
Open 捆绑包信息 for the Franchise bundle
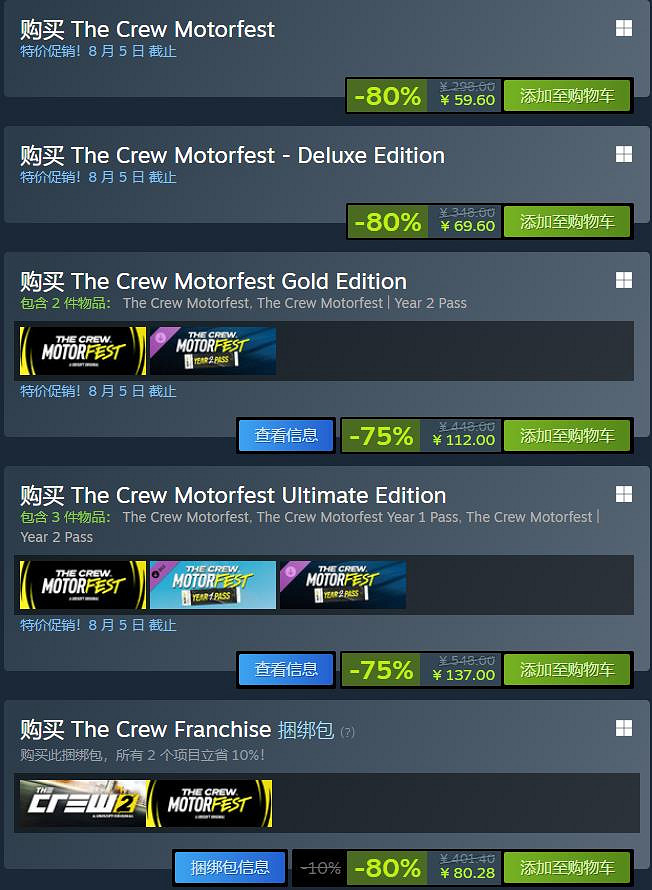point(230,867)
